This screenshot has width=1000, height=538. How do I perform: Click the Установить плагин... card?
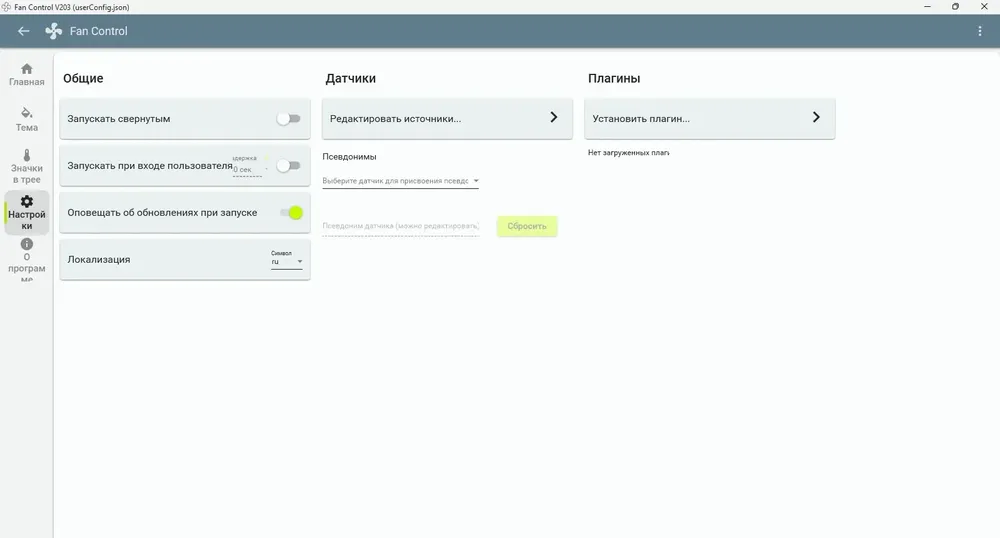click(x=709, y=119)
